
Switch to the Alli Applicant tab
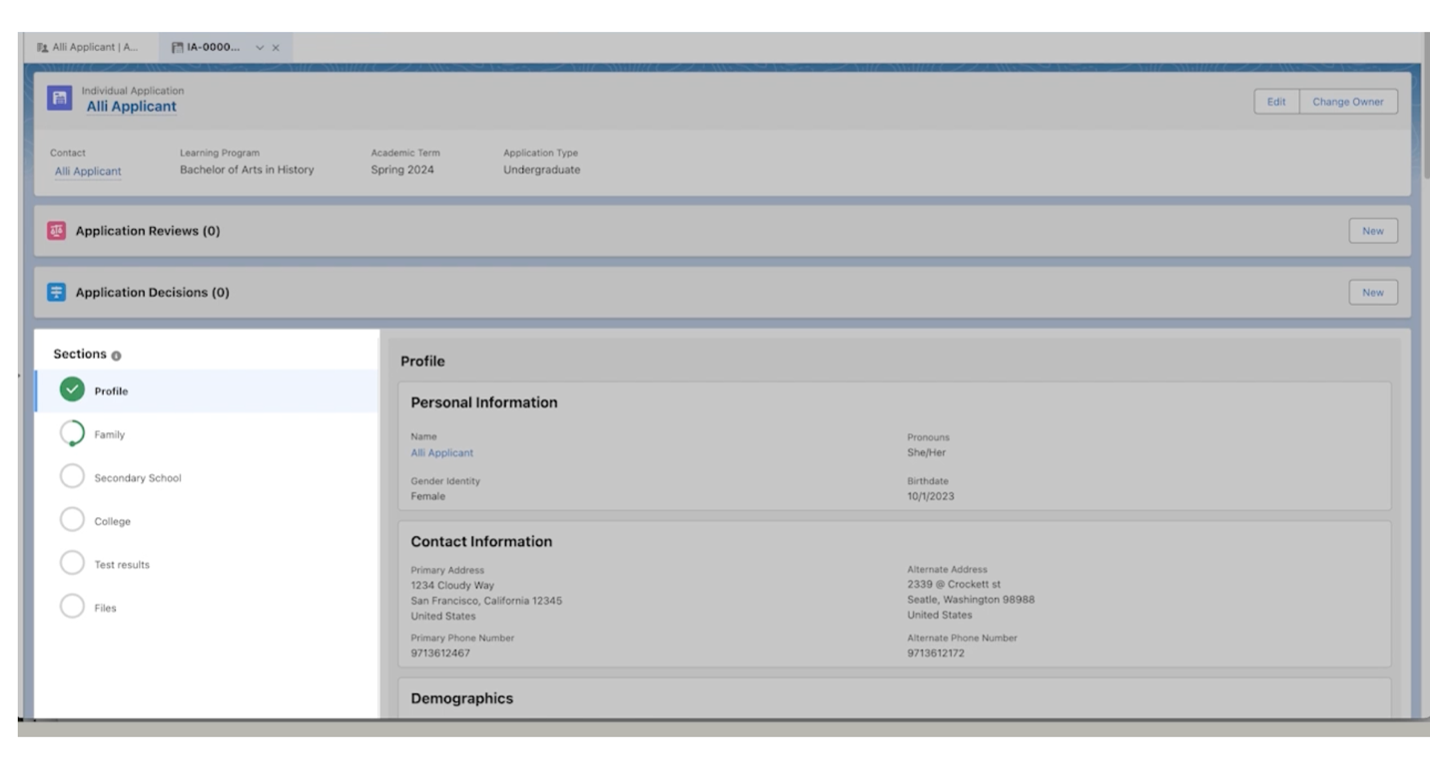pos(88,47)
